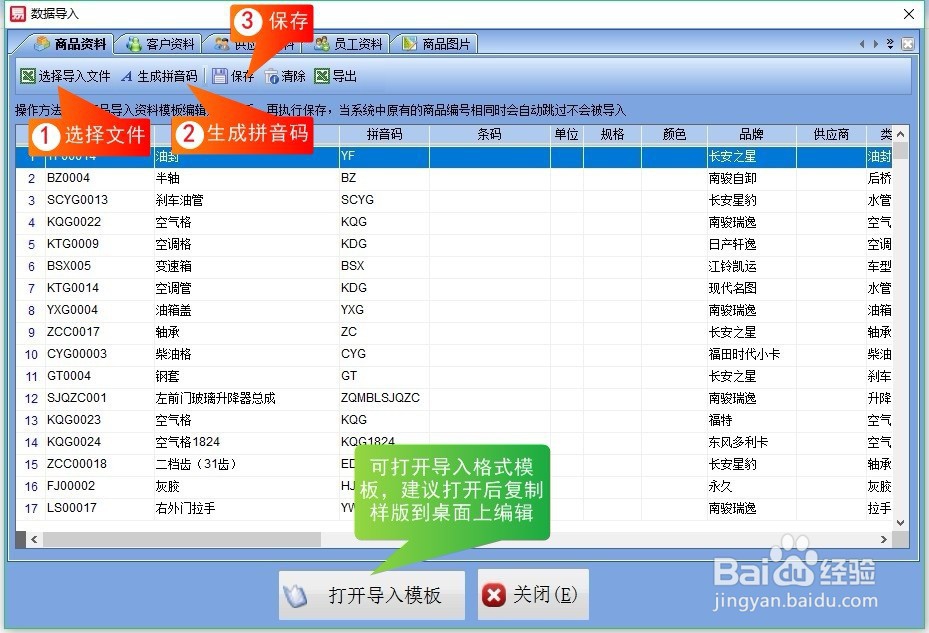This screenshot has height=633, width=929.
Task: Click the 南骏自卸 brand cell
Action: tap(751, 178)
